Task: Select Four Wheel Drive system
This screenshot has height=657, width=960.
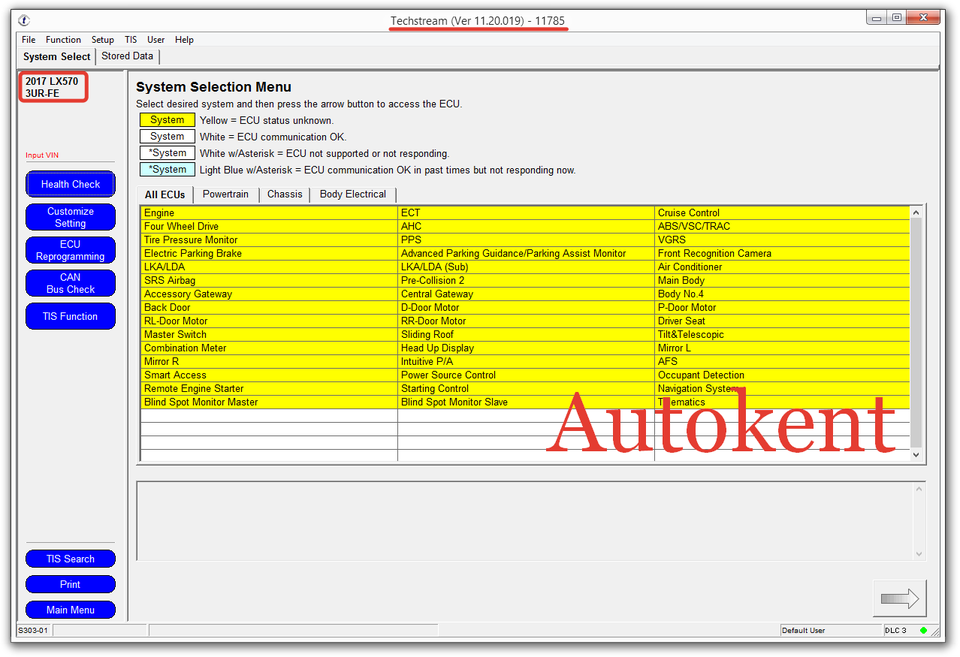Action: click(x=269, y=226)
